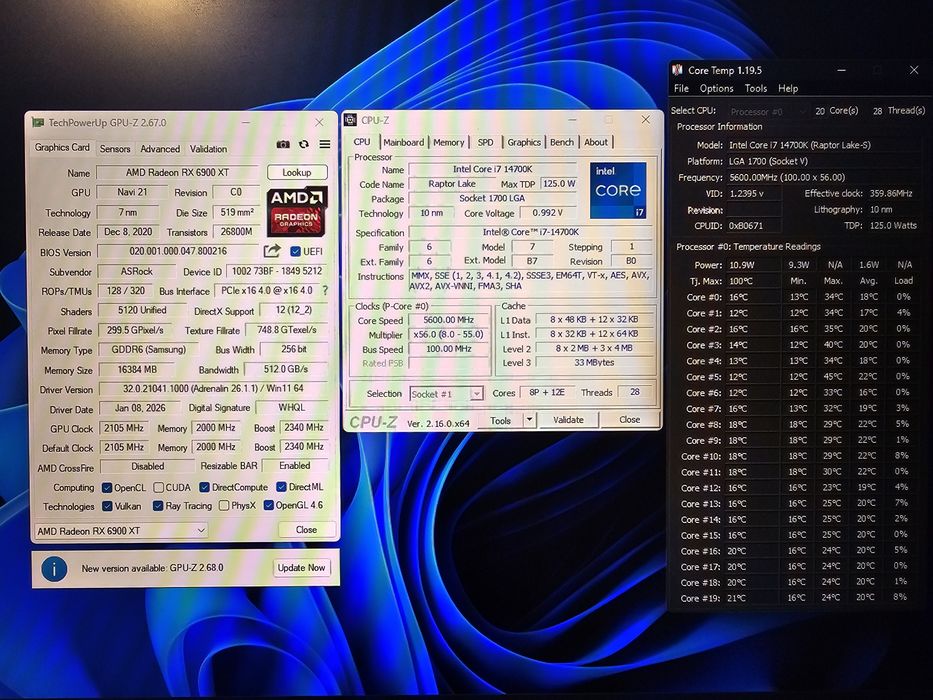
Task: Click the Tools button in CPU-Z
Action: [500, 420]
